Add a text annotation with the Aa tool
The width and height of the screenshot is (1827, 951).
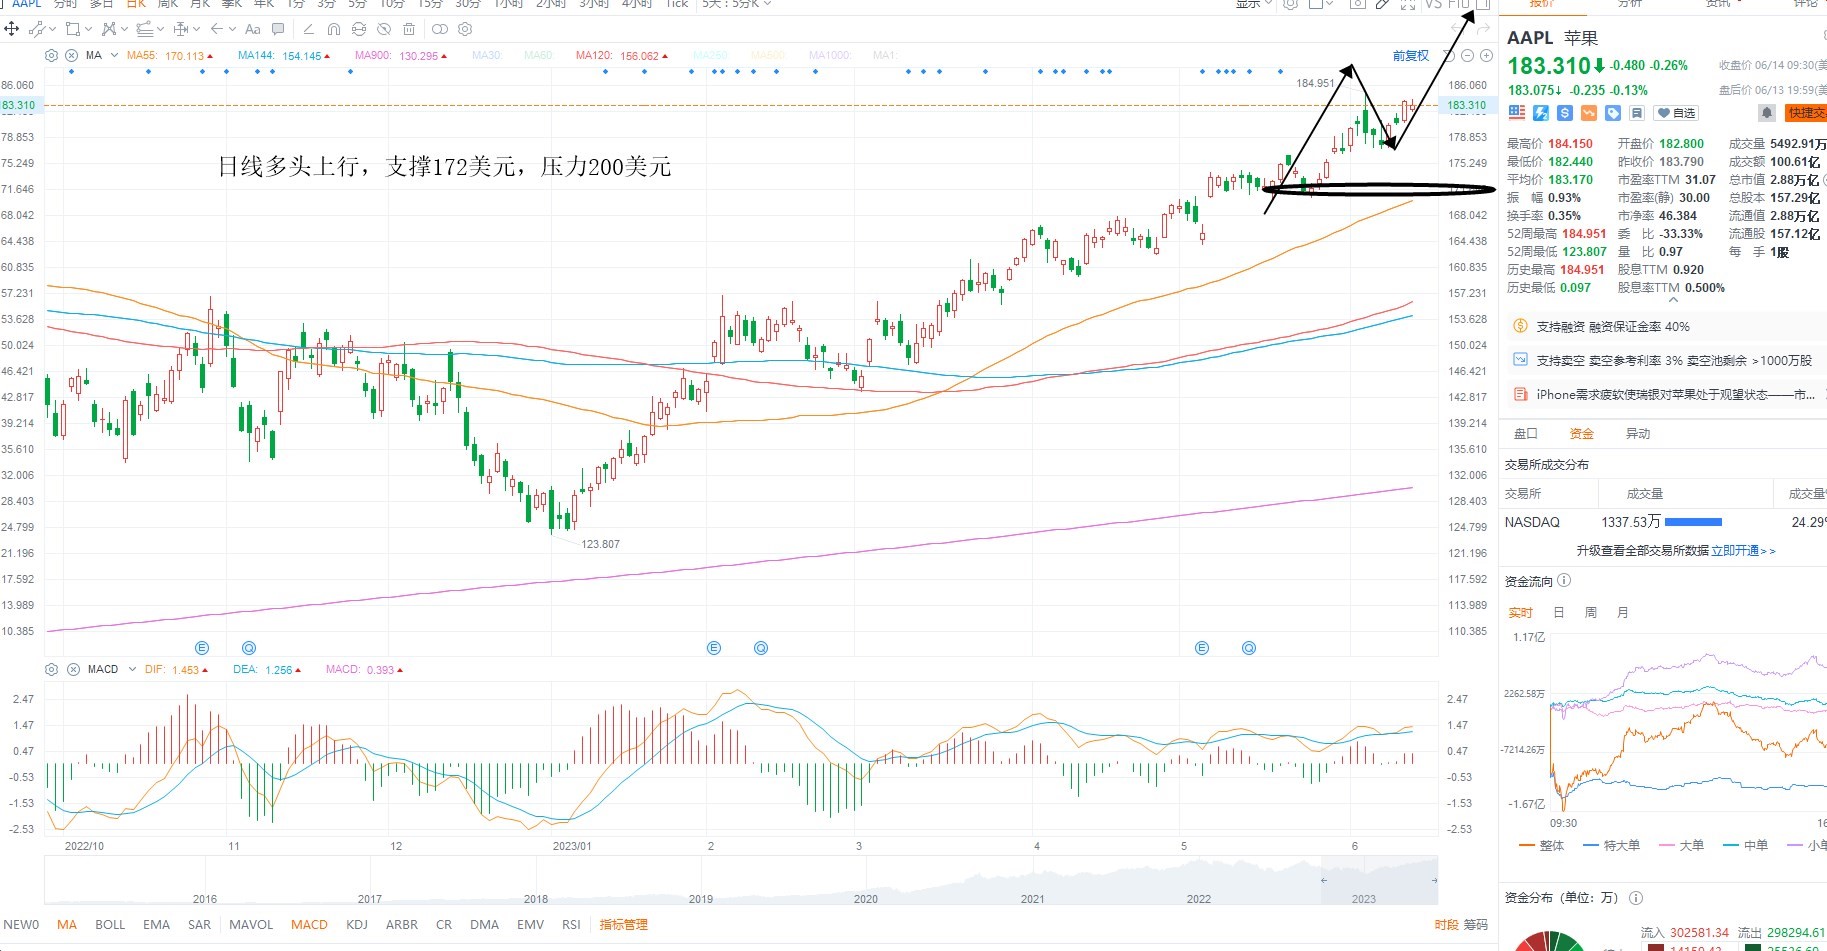pyautogui.click(x=252, y=29)
